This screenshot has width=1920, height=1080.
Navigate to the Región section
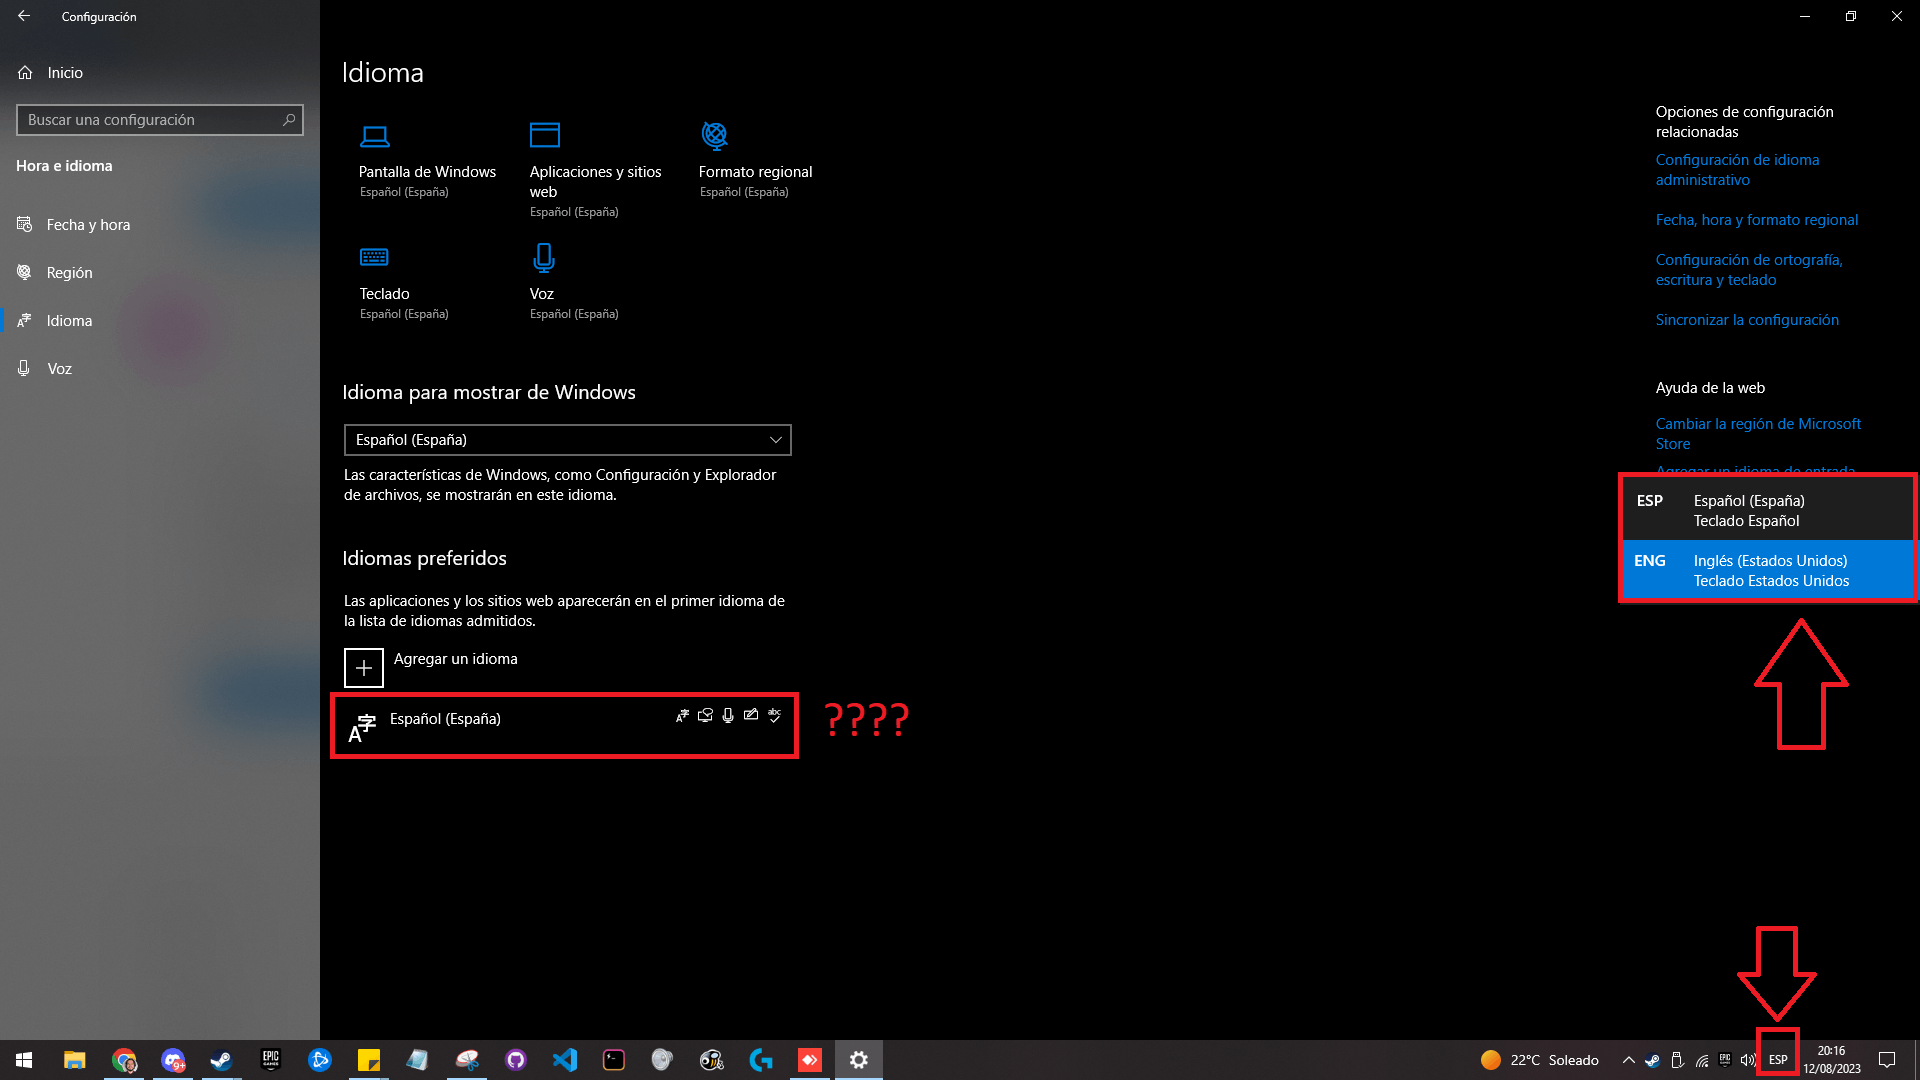pos(69,273)
